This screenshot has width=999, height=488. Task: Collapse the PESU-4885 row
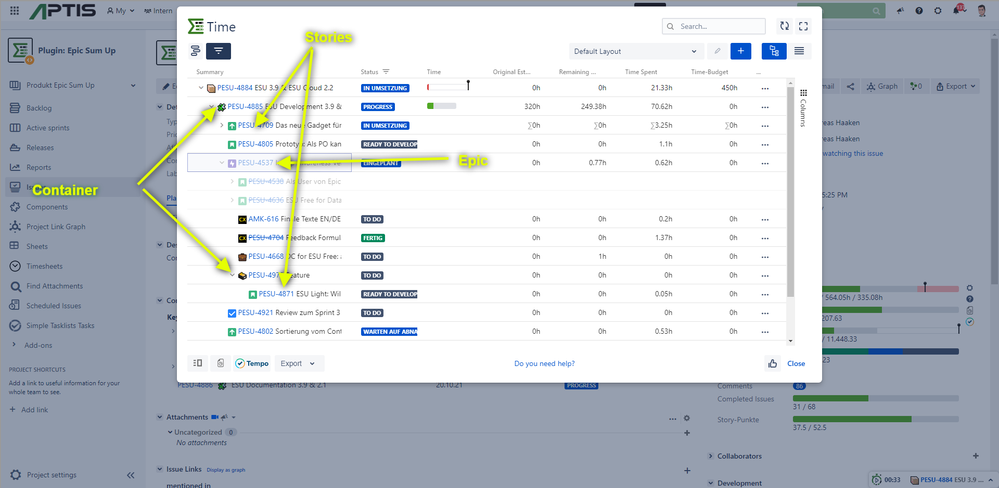point(212,106)
